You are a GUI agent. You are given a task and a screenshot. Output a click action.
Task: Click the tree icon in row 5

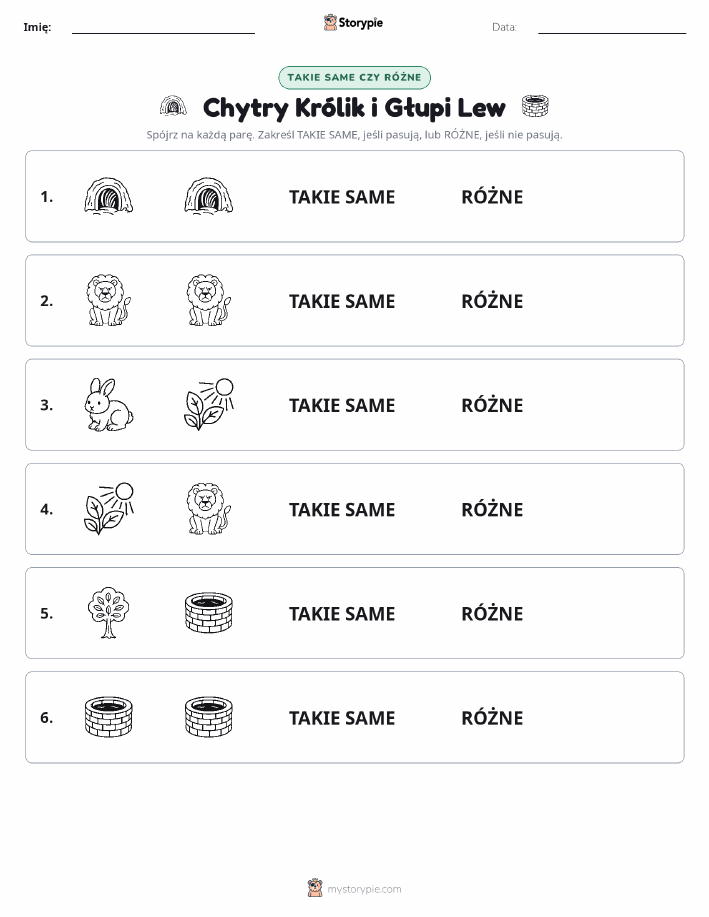pyautogui.click(x=108, y=613)
